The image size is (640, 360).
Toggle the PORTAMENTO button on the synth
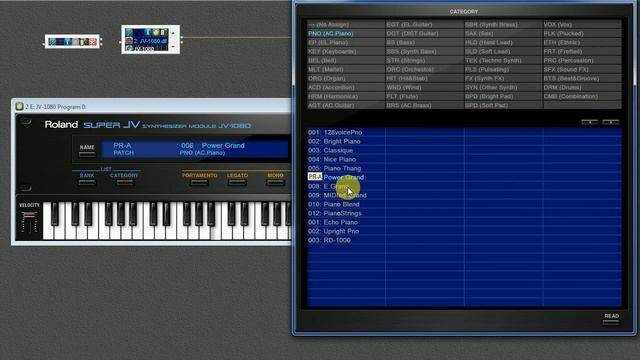point(199,182)
